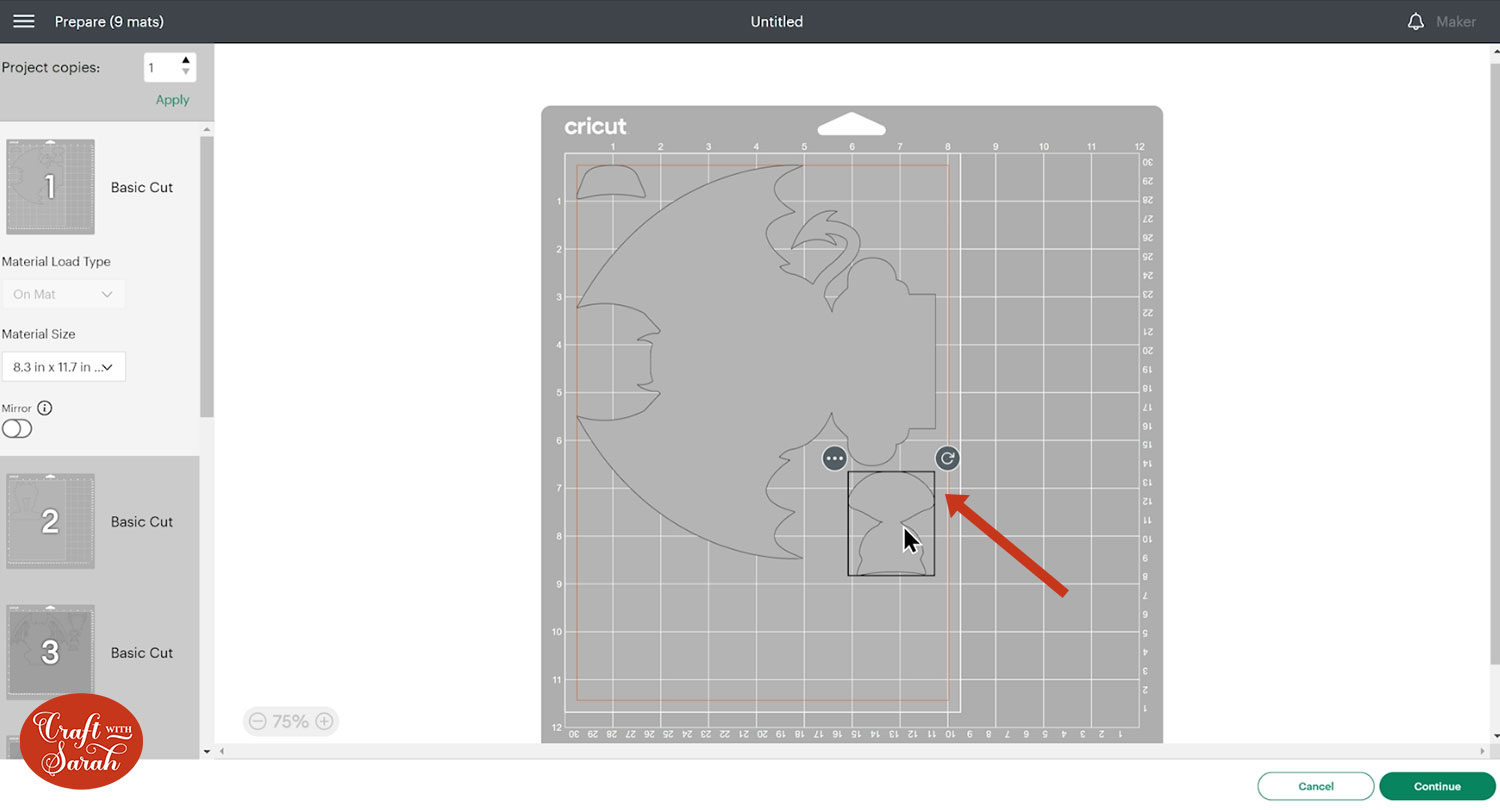
Task: Select mat 3 thumbnail
Action: pyautogui.click(x=50, y=652)
